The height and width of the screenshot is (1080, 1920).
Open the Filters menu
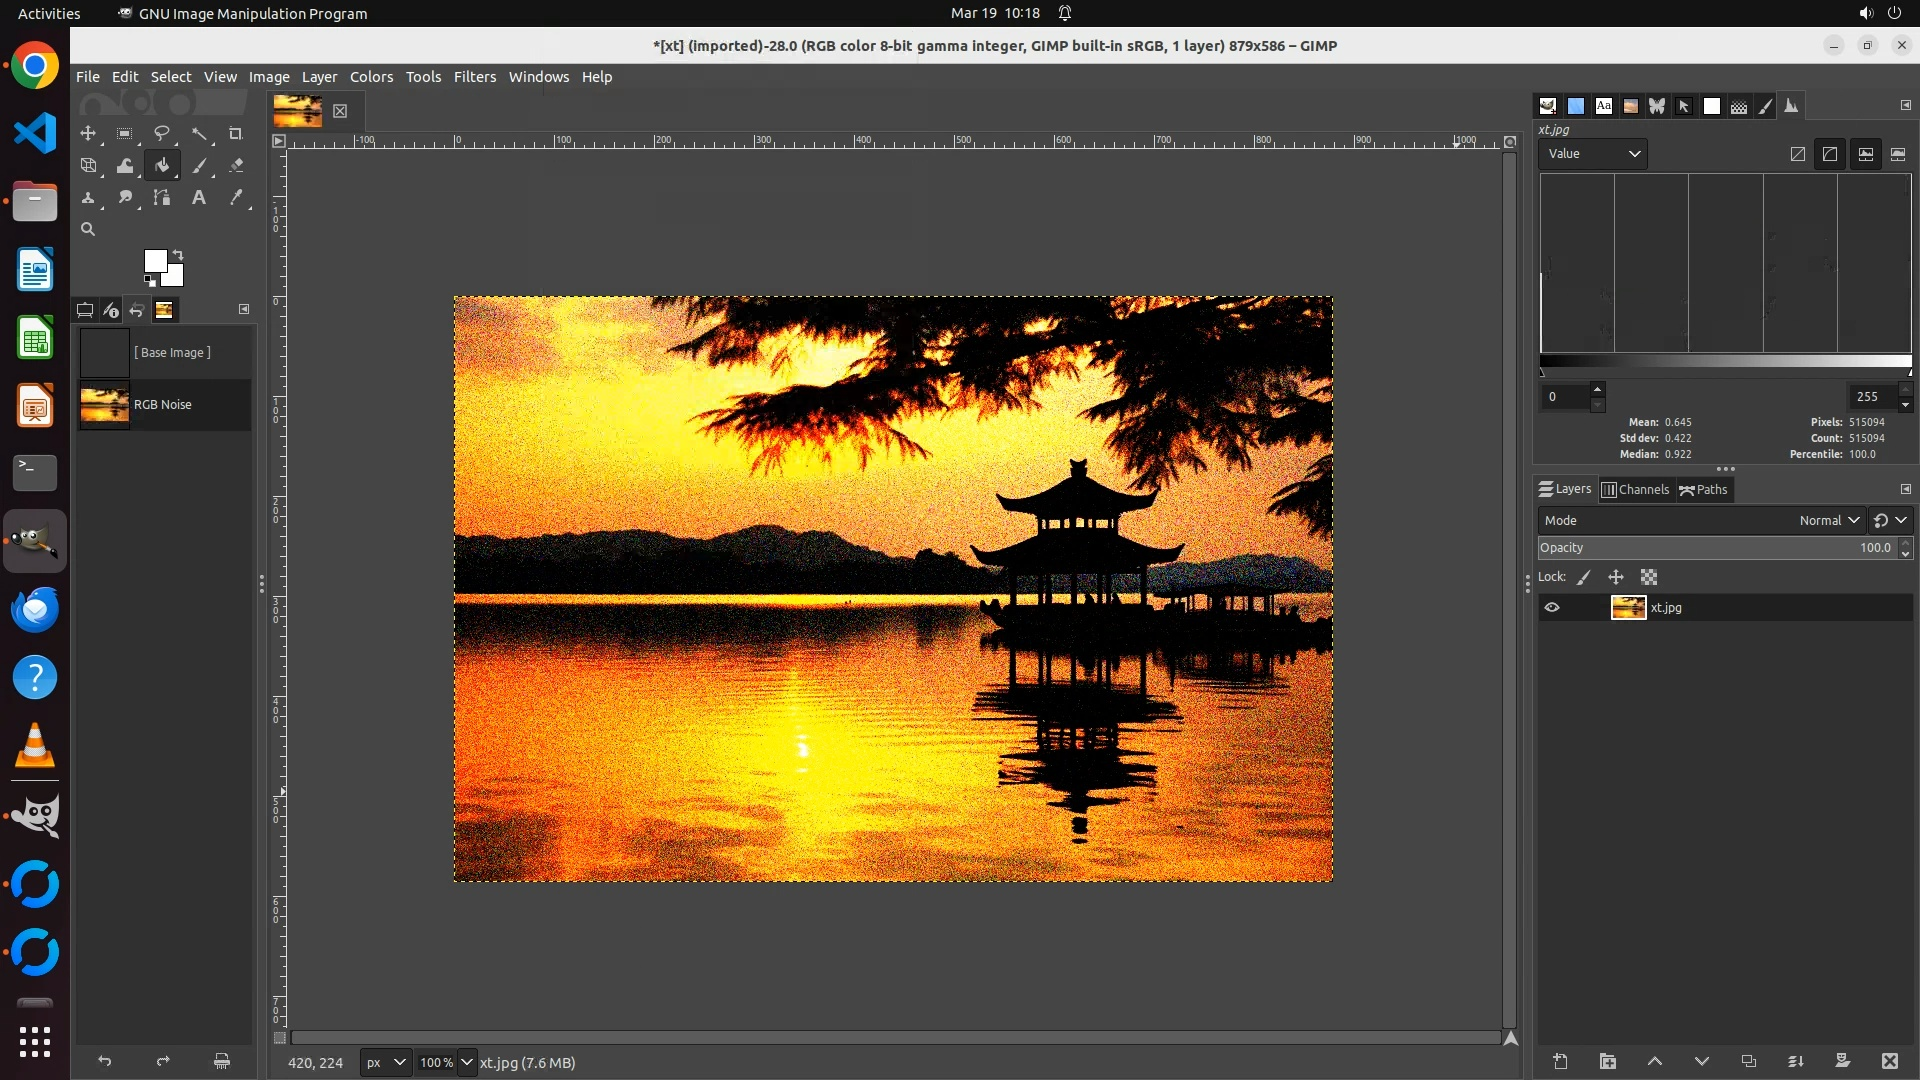(x=474, y=77)
